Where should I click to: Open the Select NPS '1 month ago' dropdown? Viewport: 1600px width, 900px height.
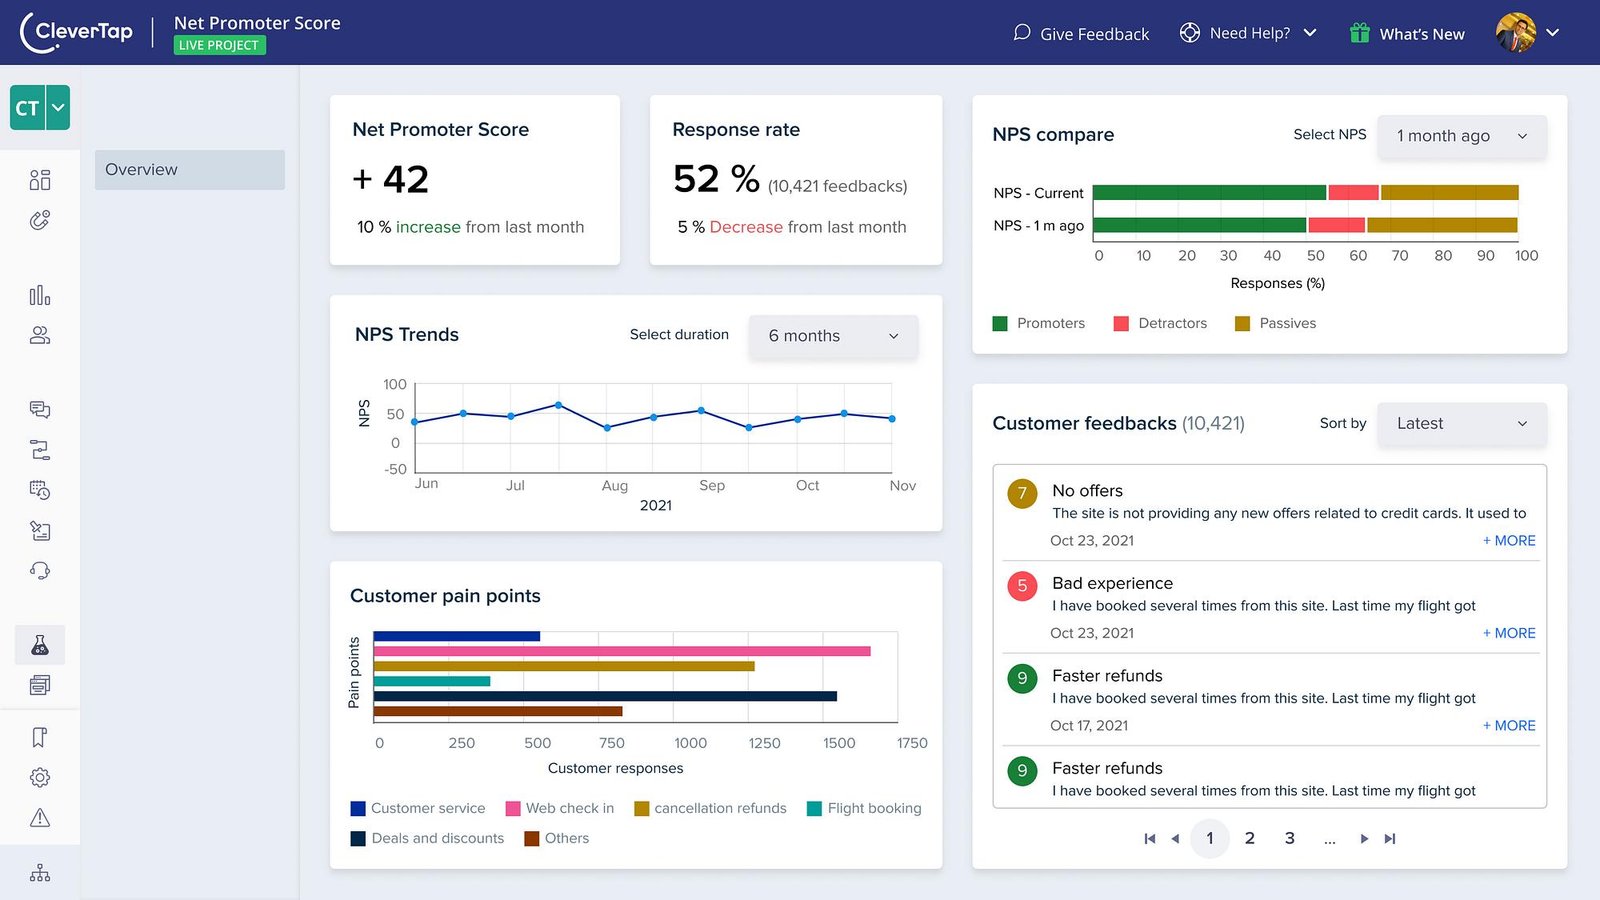point(1462,136)
